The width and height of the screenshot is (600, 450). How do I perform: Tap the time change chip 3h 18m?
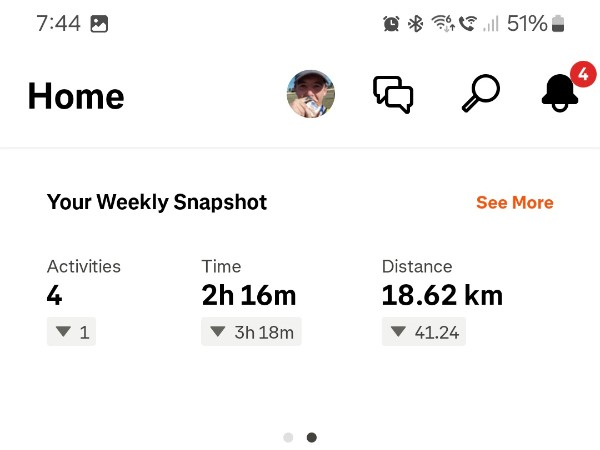[251, 332]
